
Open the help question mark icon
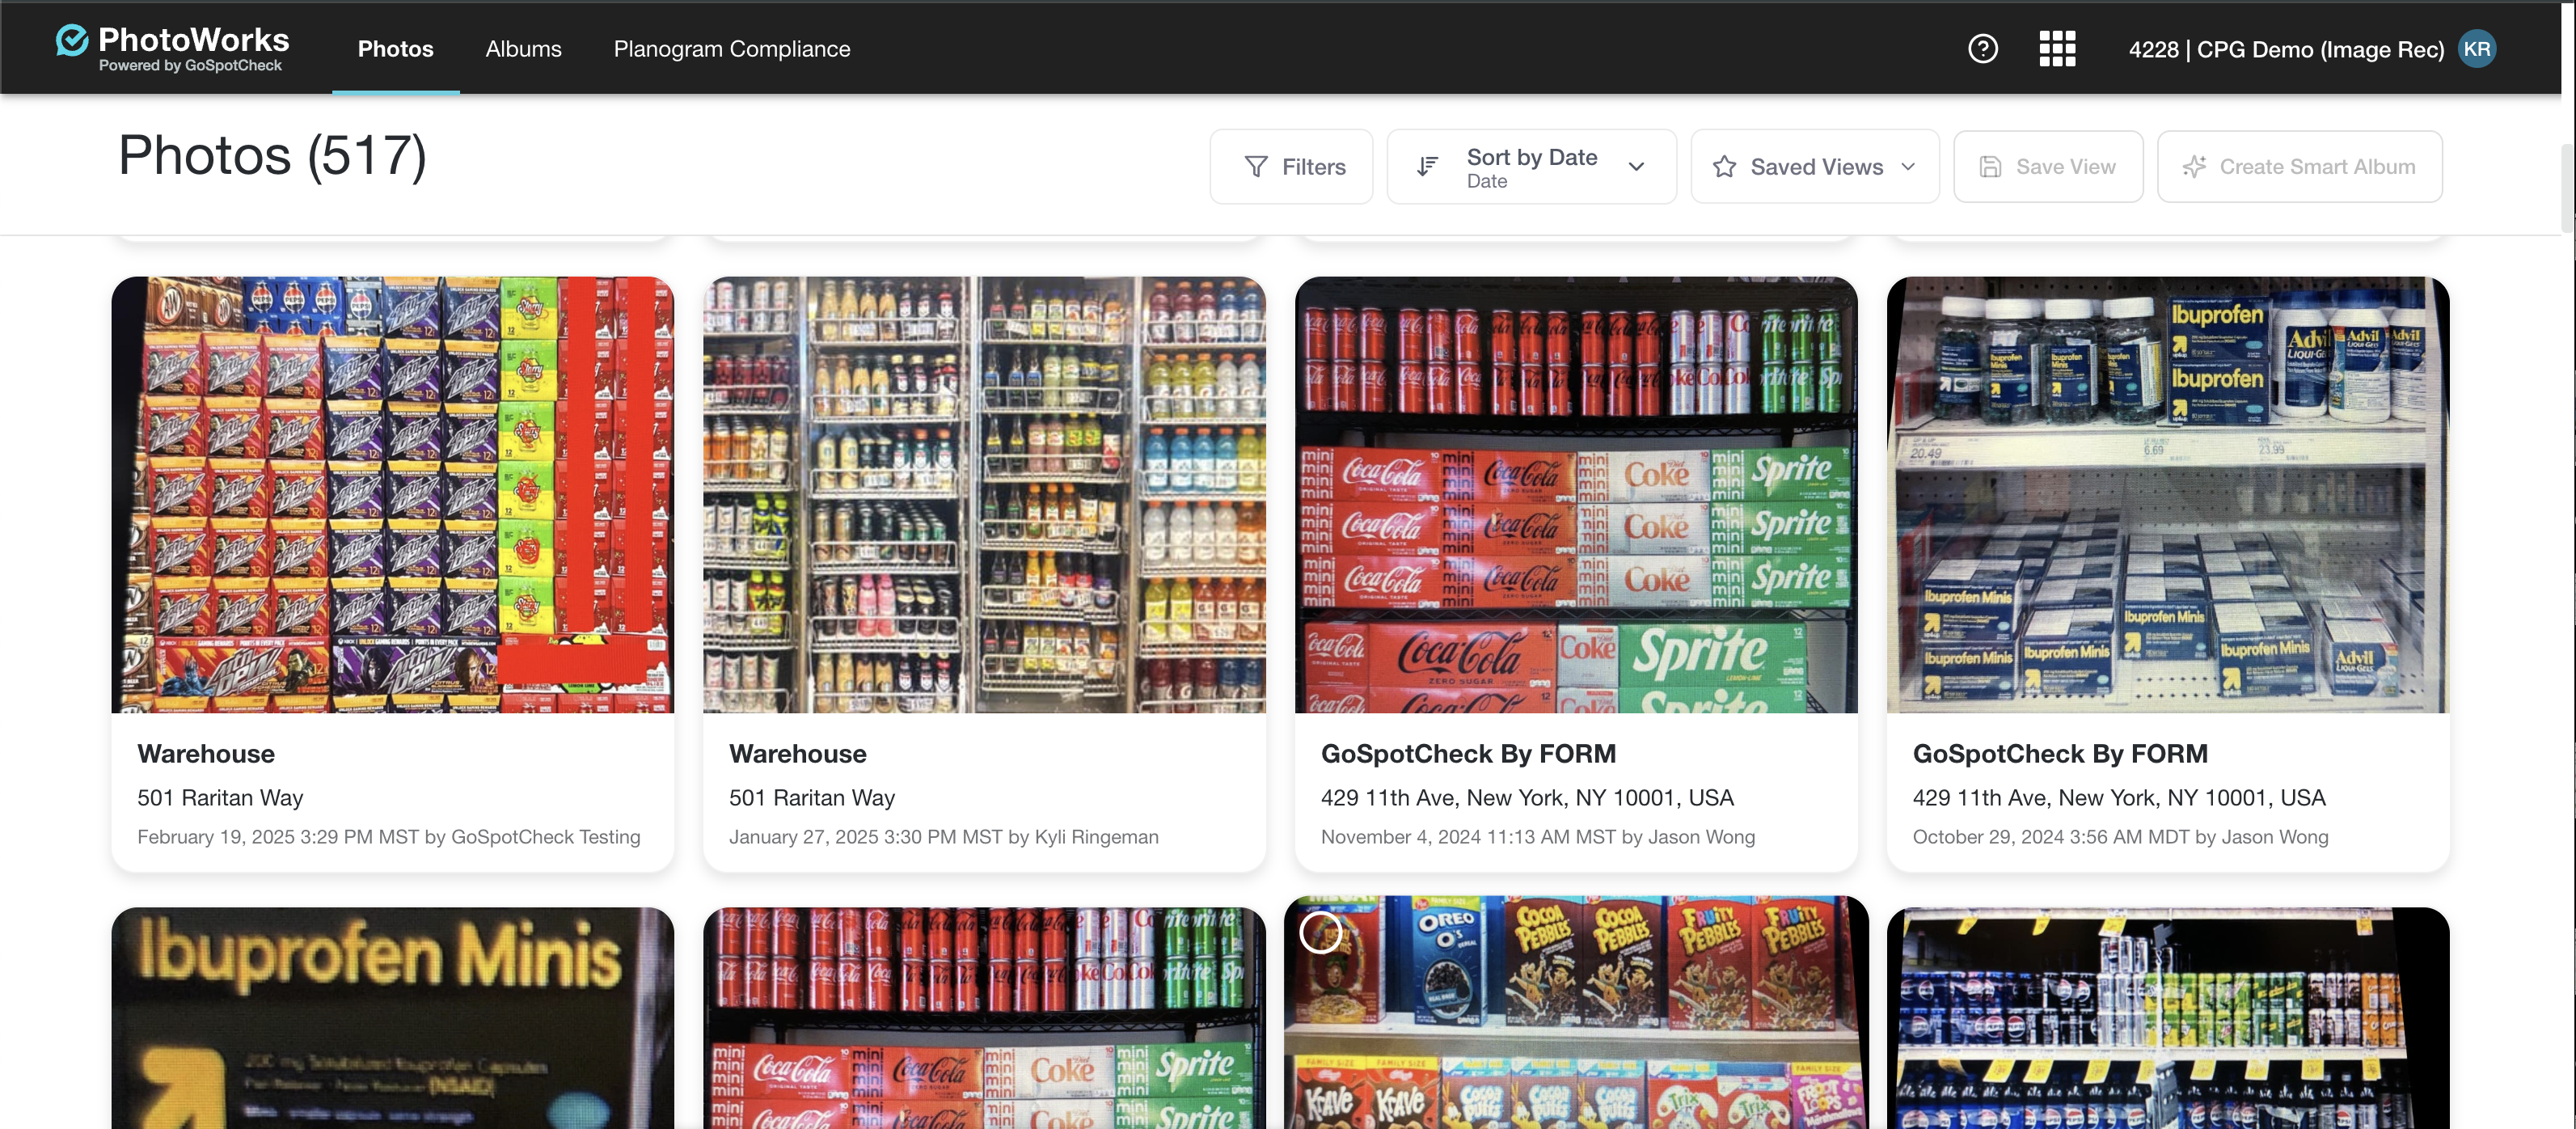(1982, 49)
